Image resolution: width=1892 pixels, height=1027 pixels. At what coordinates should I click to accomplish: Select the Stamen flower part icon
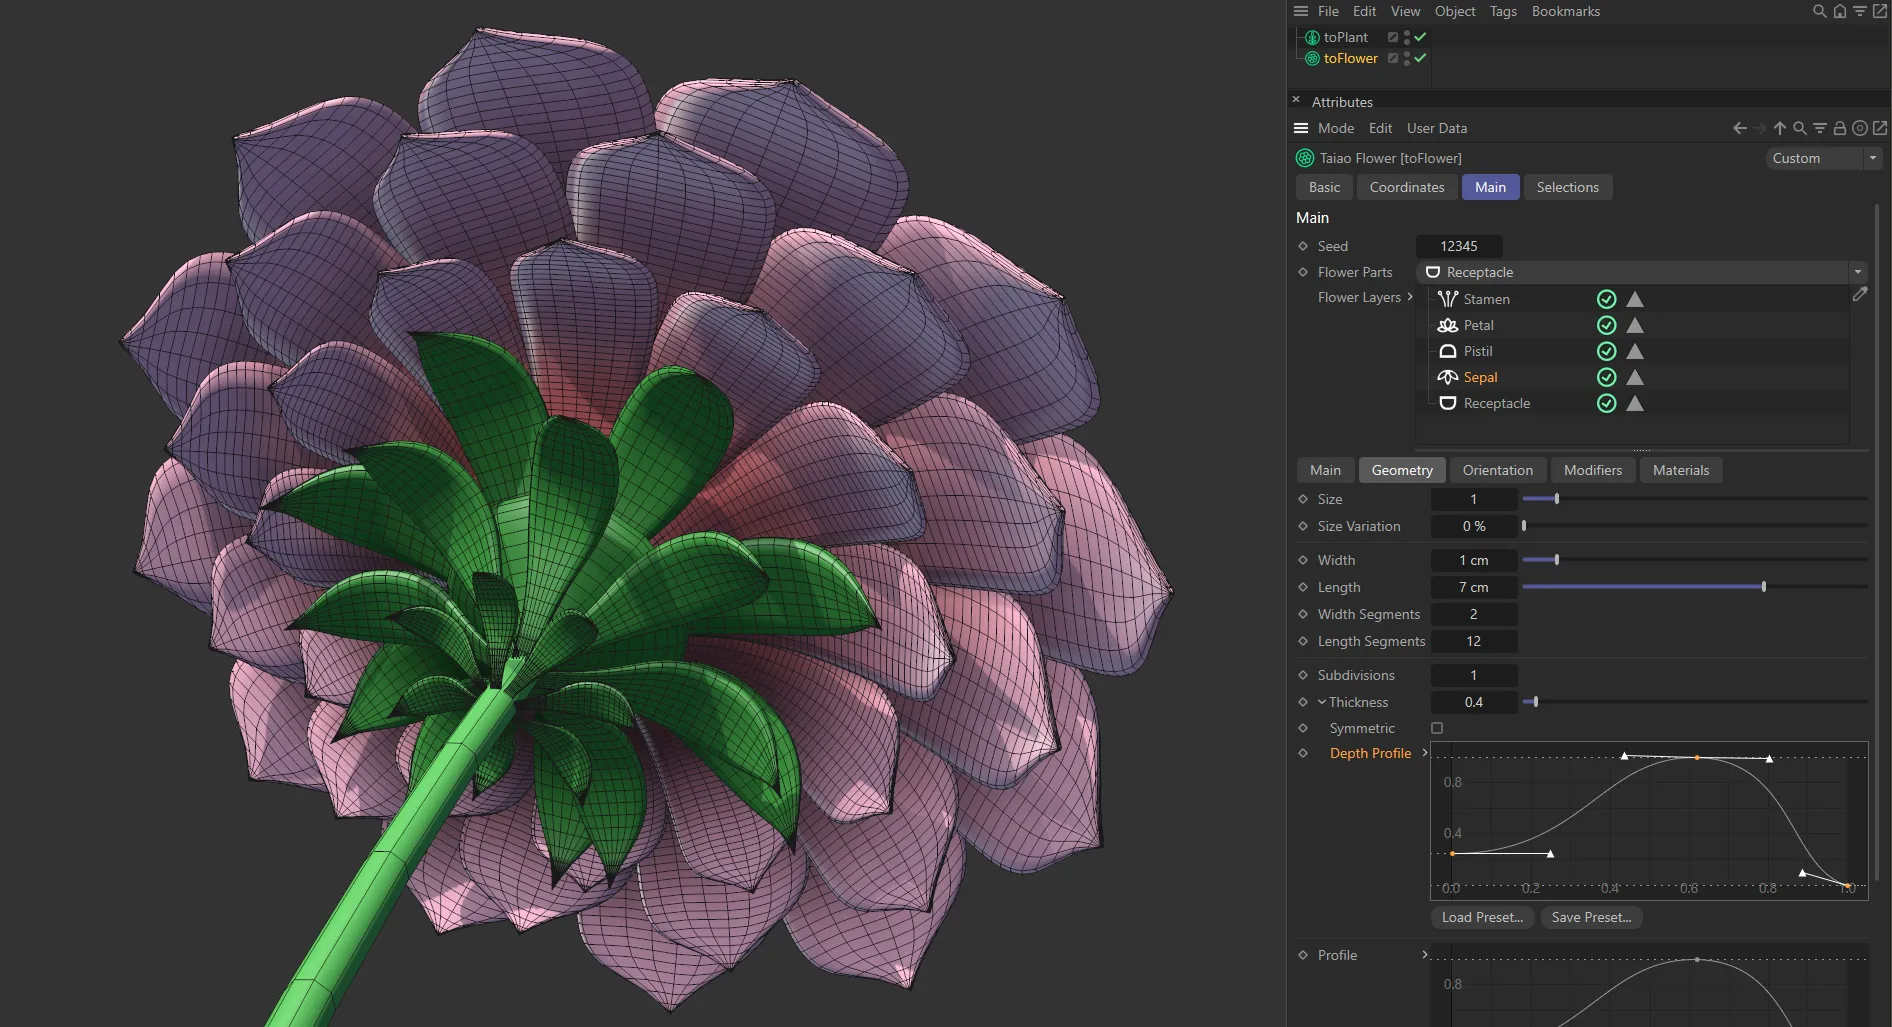tap(1447, 298)
